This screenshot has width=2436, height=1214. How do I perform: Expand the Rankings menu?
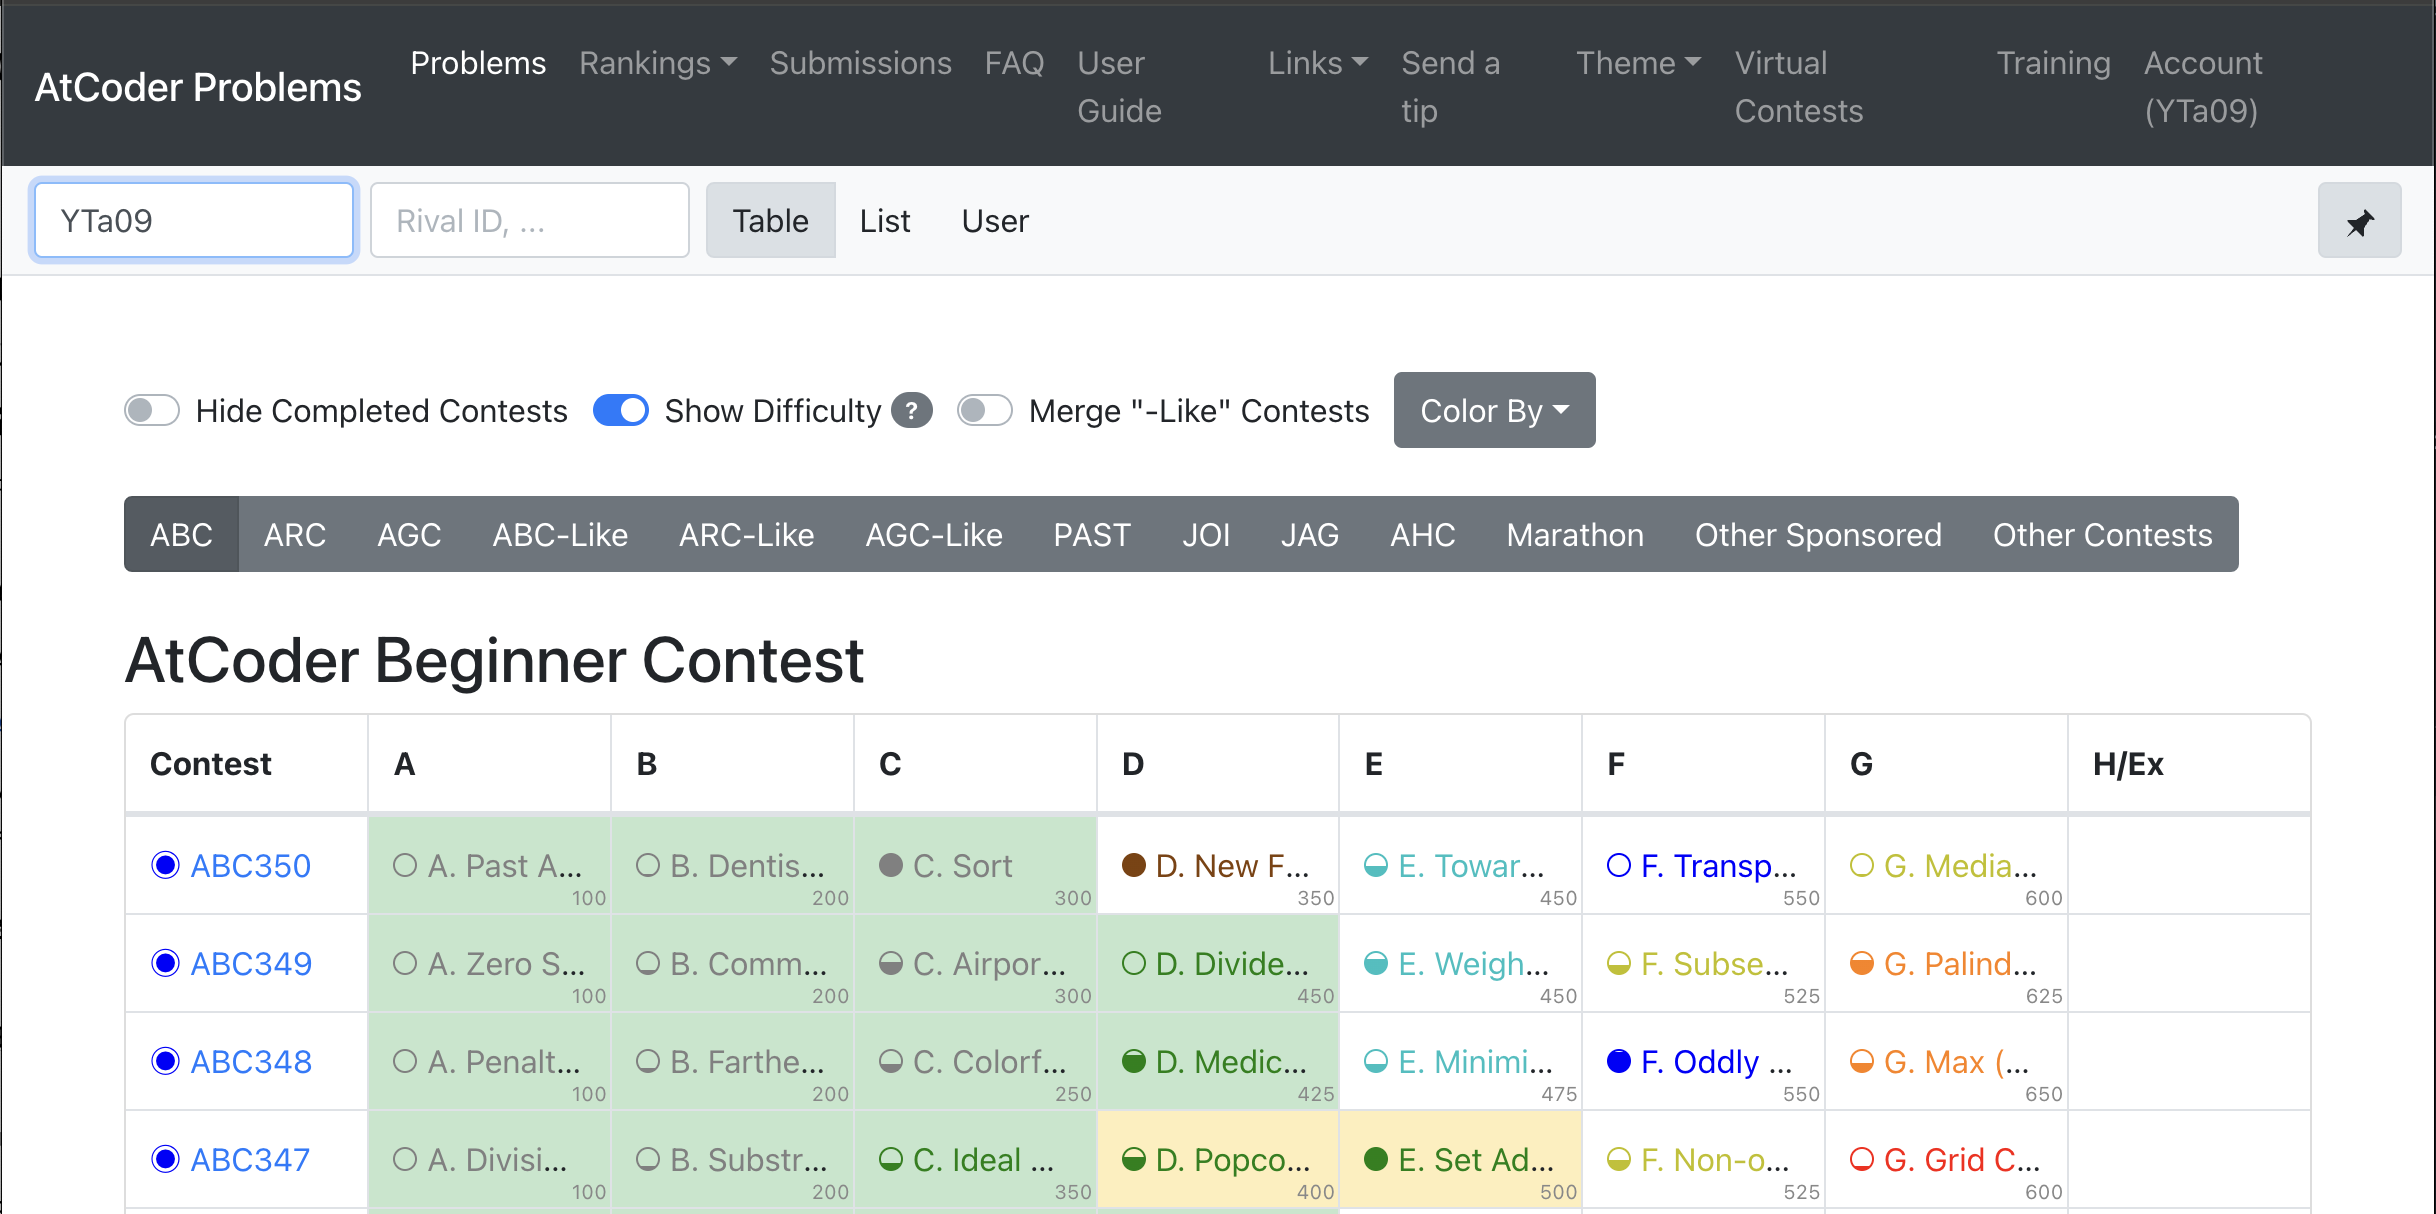658,63
